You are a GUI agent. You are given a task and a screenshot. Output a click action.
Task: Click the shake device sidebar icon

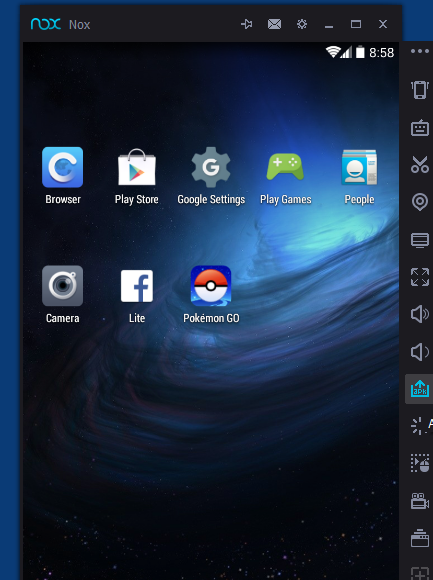click(x=420, y=90)
